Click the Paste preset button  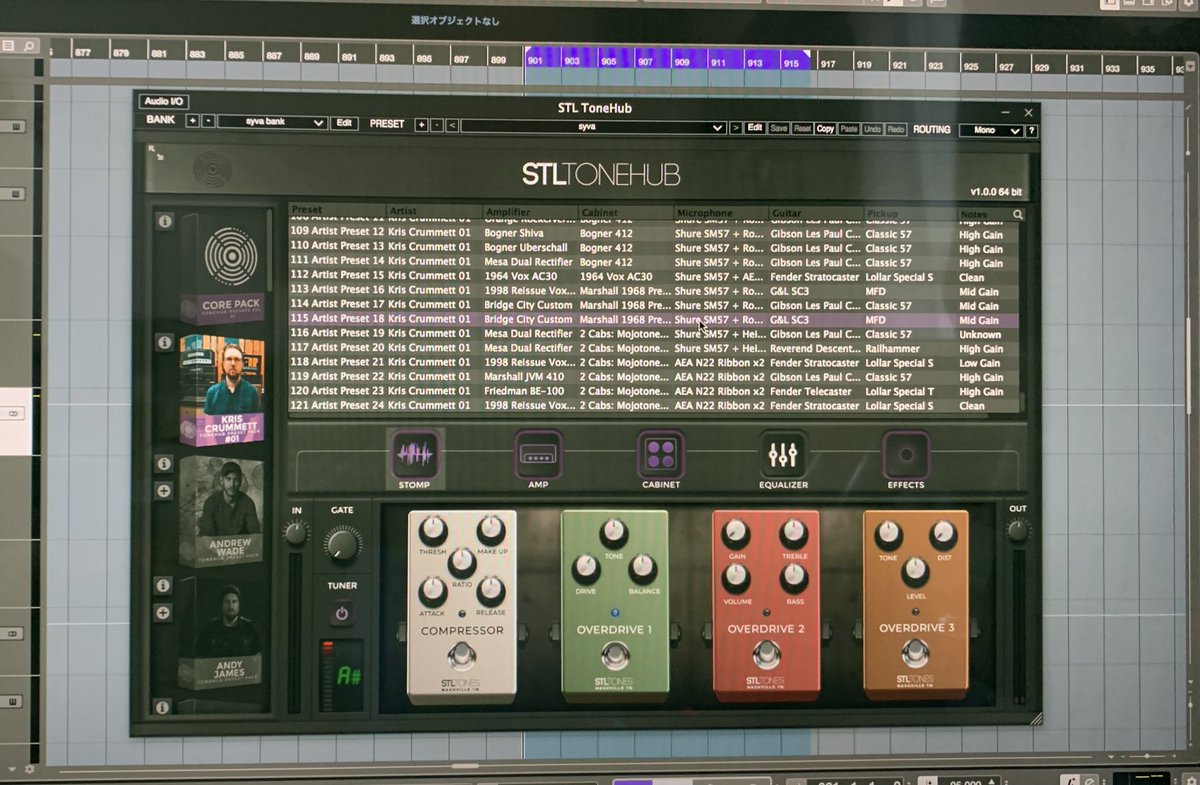tap(849, 129)
